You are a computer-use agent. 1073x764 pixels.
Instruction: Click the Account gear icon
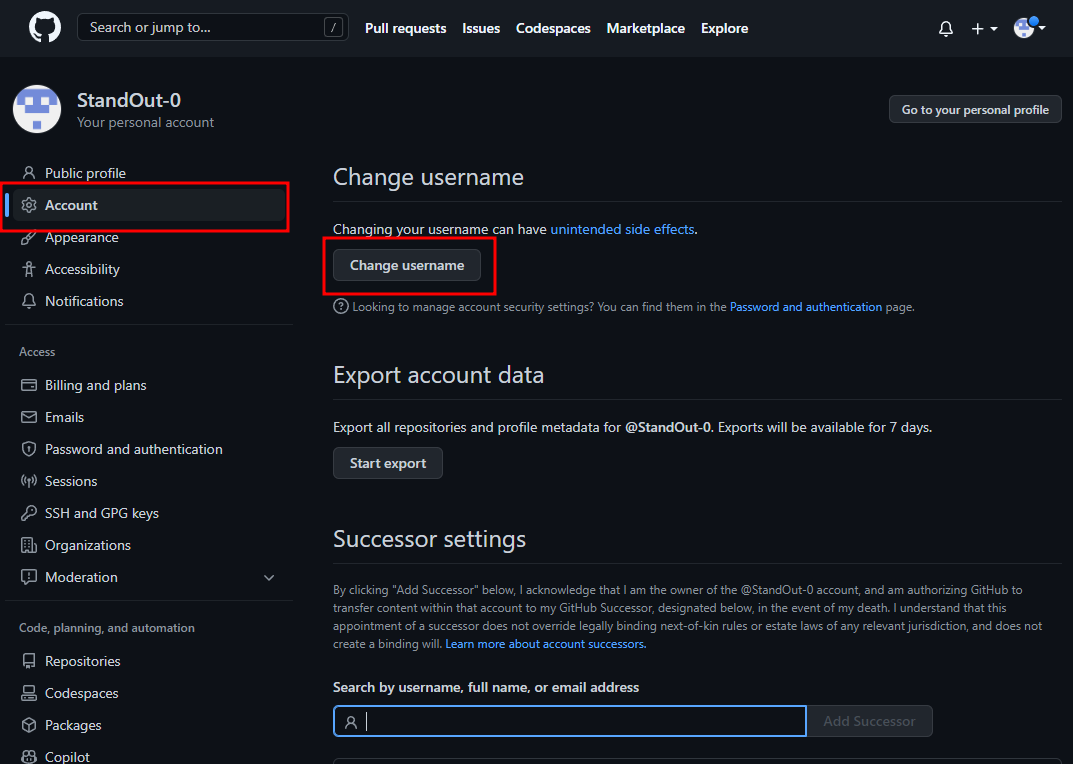point(29,205)
